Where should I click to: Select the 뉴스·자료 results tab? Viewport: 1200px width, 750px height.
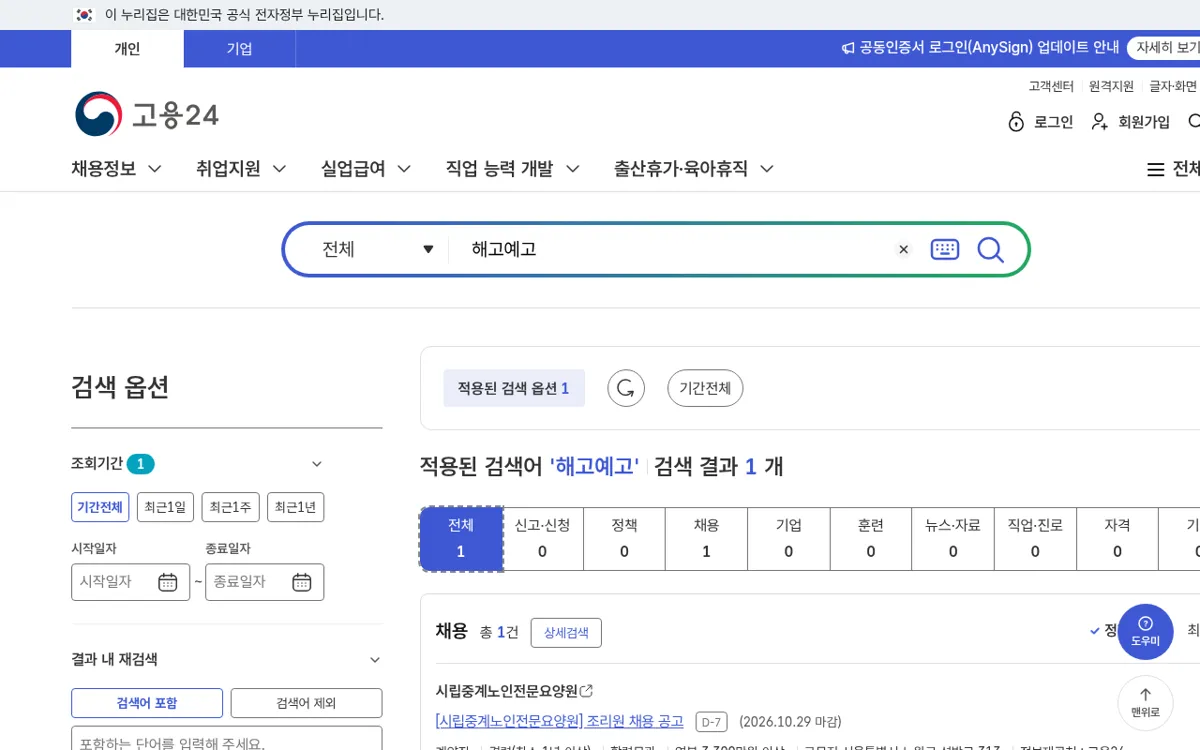[x=953, y=539]
